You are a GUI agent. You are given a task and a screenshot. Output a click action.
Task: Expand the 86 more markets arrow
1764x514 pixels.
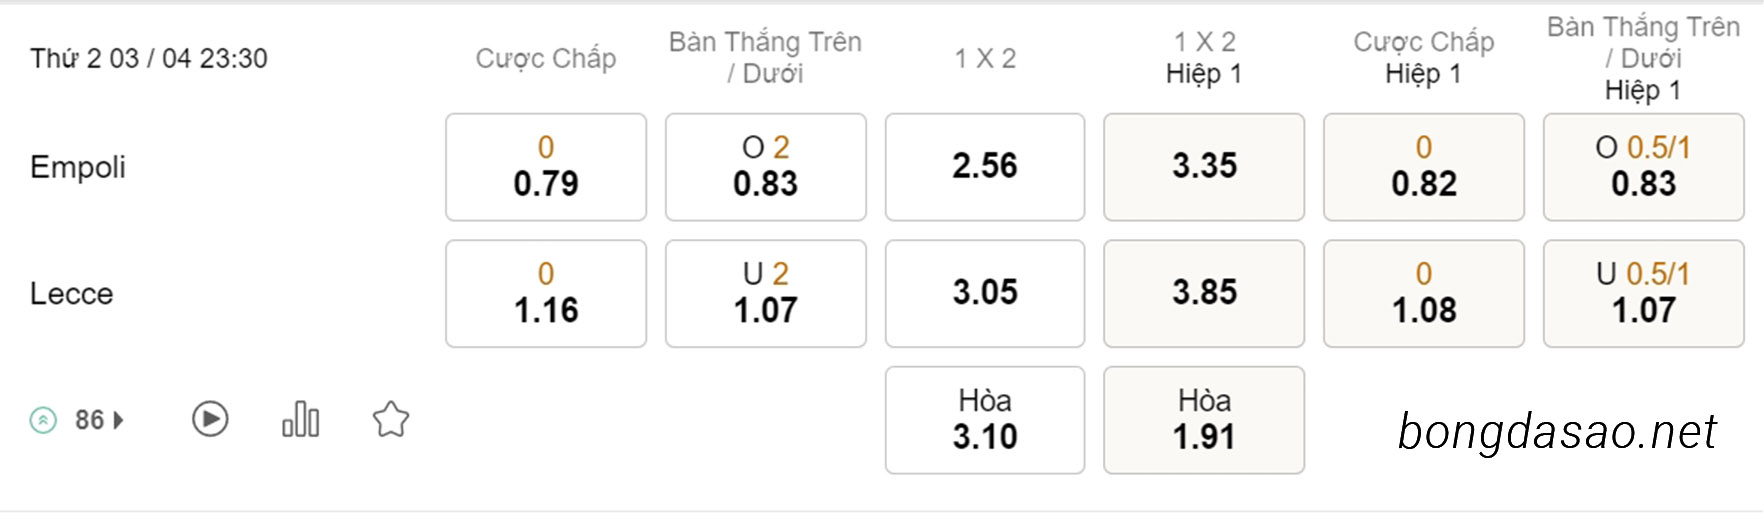point(118,420)
